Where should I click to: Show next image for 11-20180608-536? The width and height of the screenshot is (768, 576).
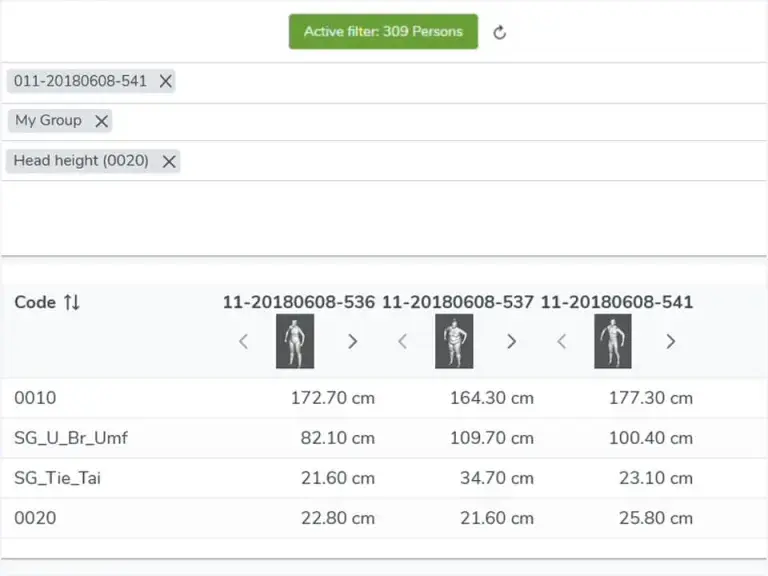352,341
